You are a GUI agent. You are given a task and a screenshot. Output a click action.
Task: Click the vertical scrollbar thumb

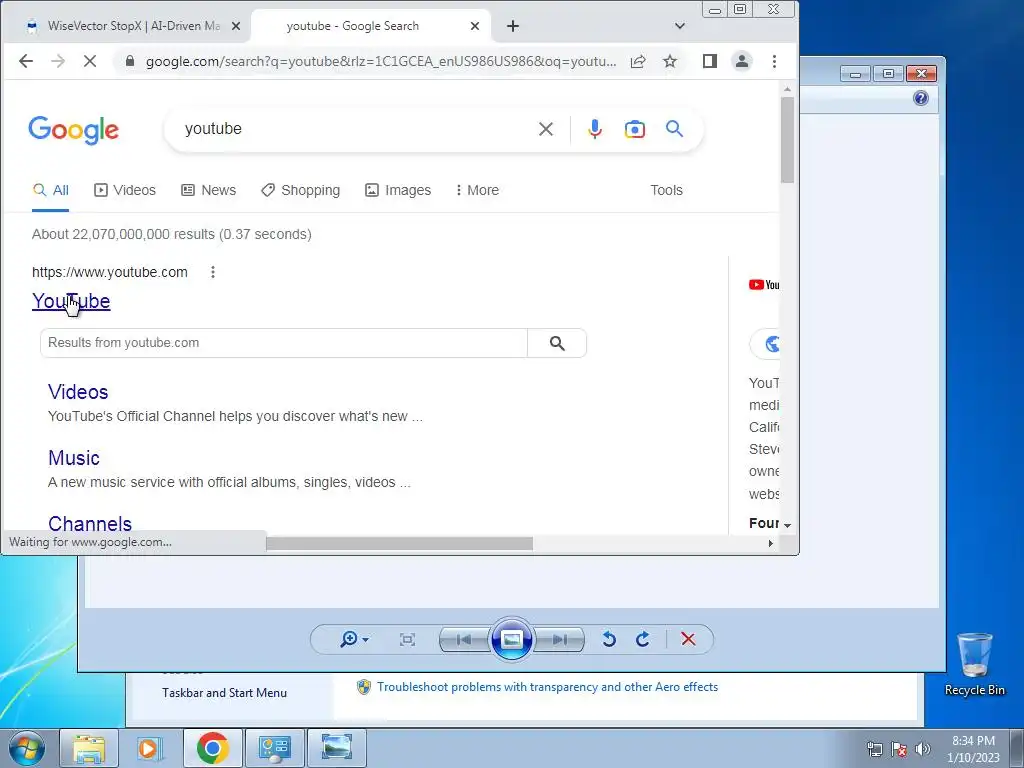pos(787,140)
